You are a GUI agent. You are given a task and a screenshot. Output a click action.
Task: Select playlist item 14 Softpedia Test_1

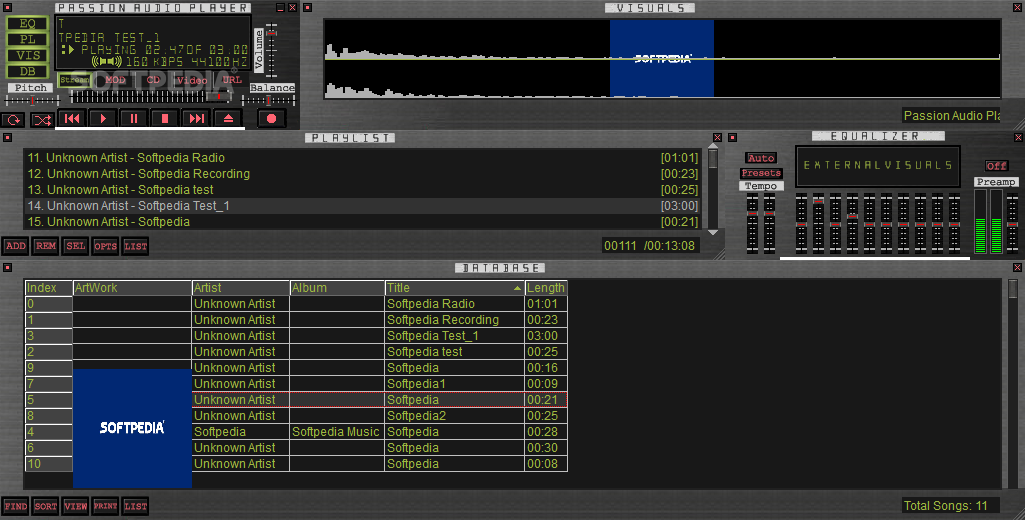pyautogui.click(x=362, y=206)
